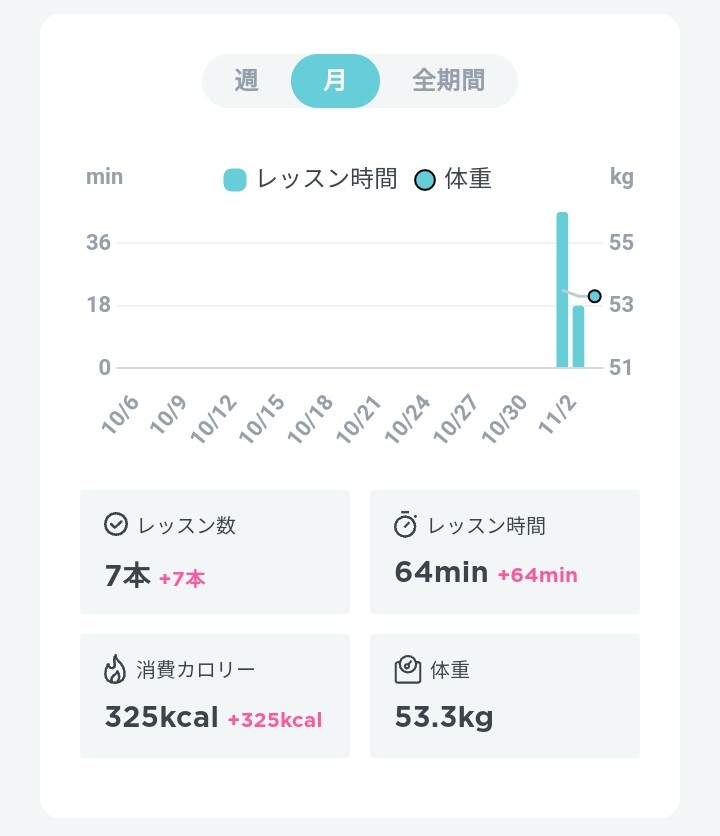Click the weight data point on chart
Image resolution: width=720 pixels, height=836 pixels.
pos(595,296)
